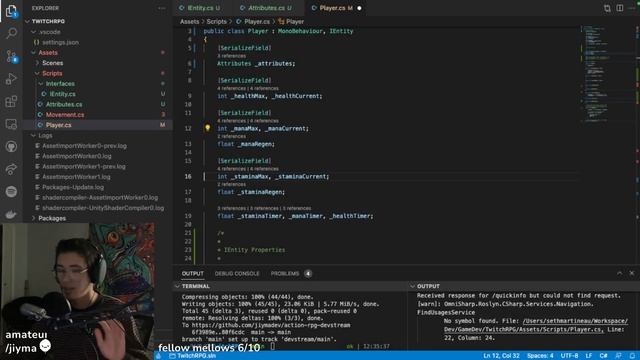Close the bottom panel
Image resolution: width=640 pixels, height=360 pixels.
coord(632,273)
